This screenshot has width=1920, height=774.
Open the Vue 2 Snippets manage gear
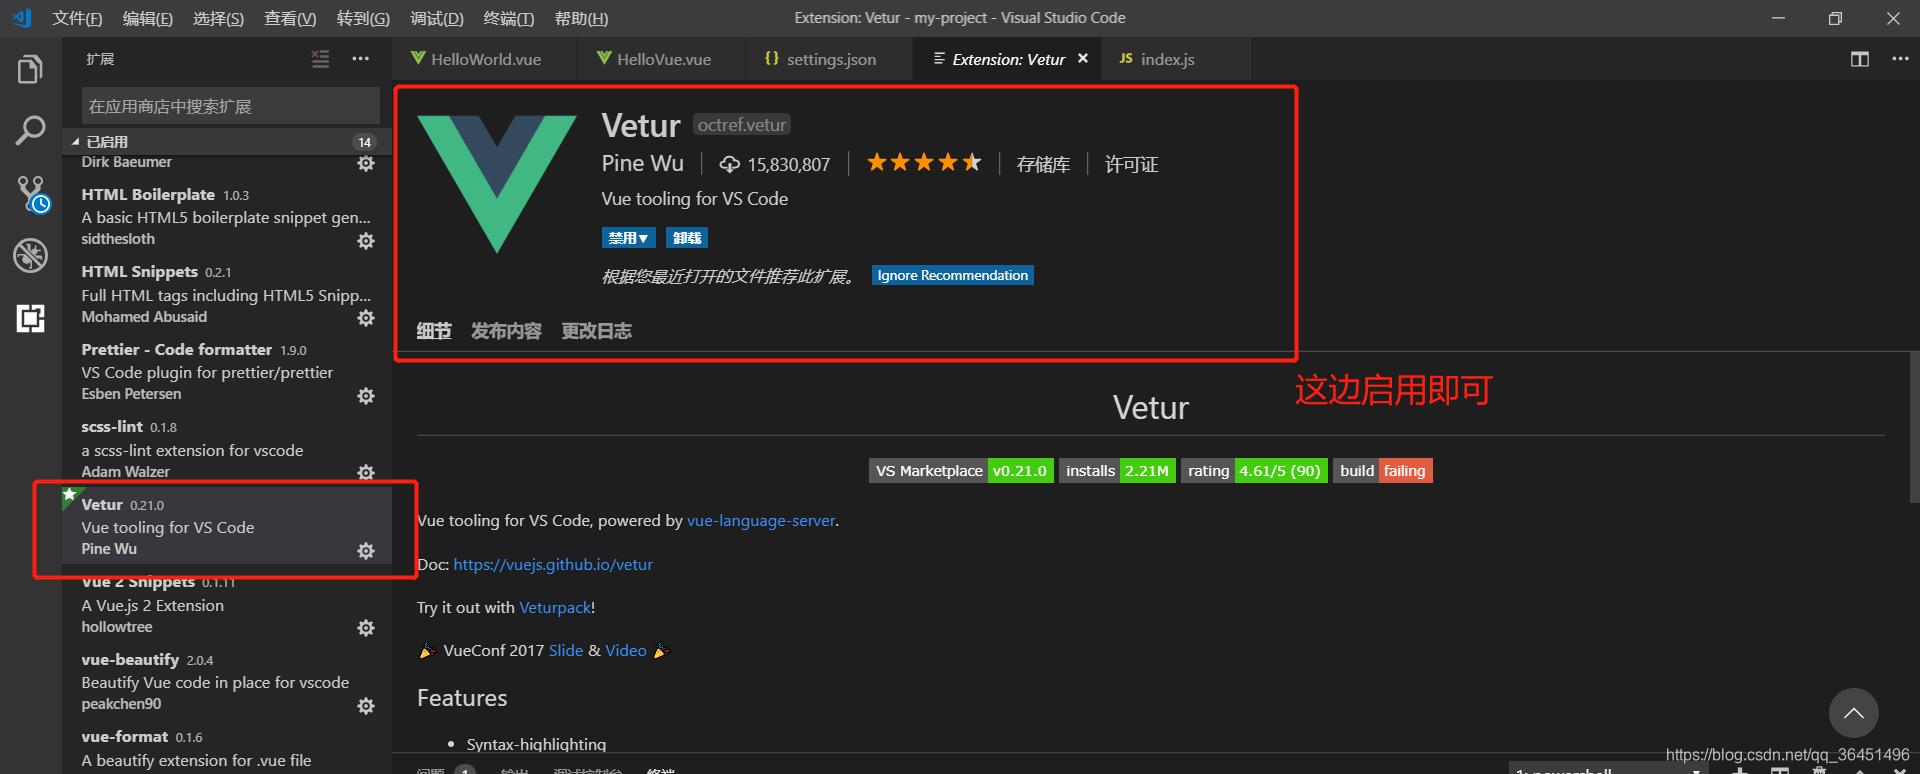tap(366, 628)
